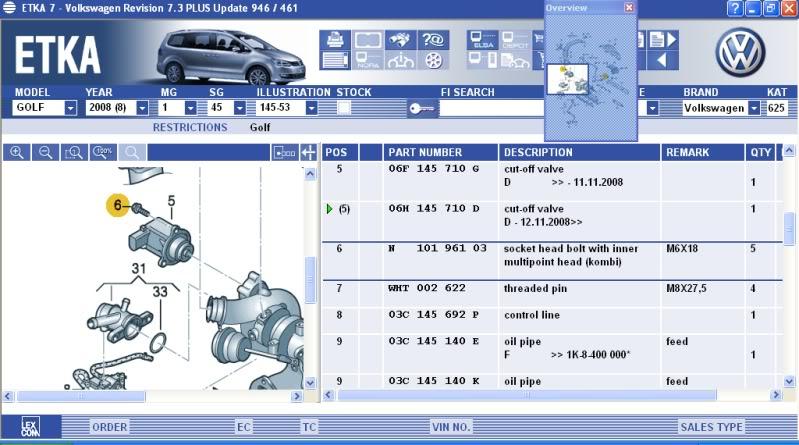Expand the MG dropdown

click(191, 108)
